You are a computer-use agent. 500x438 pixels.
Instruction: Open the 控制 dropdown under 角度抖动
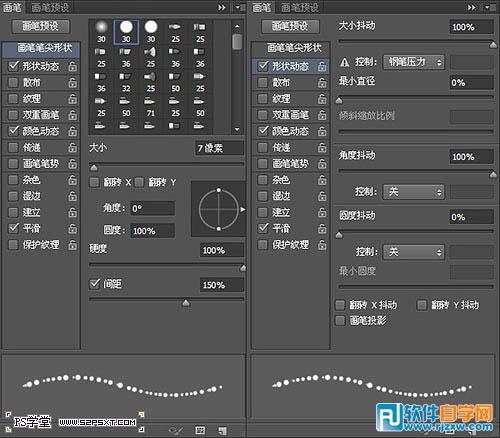pyautogui.click(x=414, y=192)
